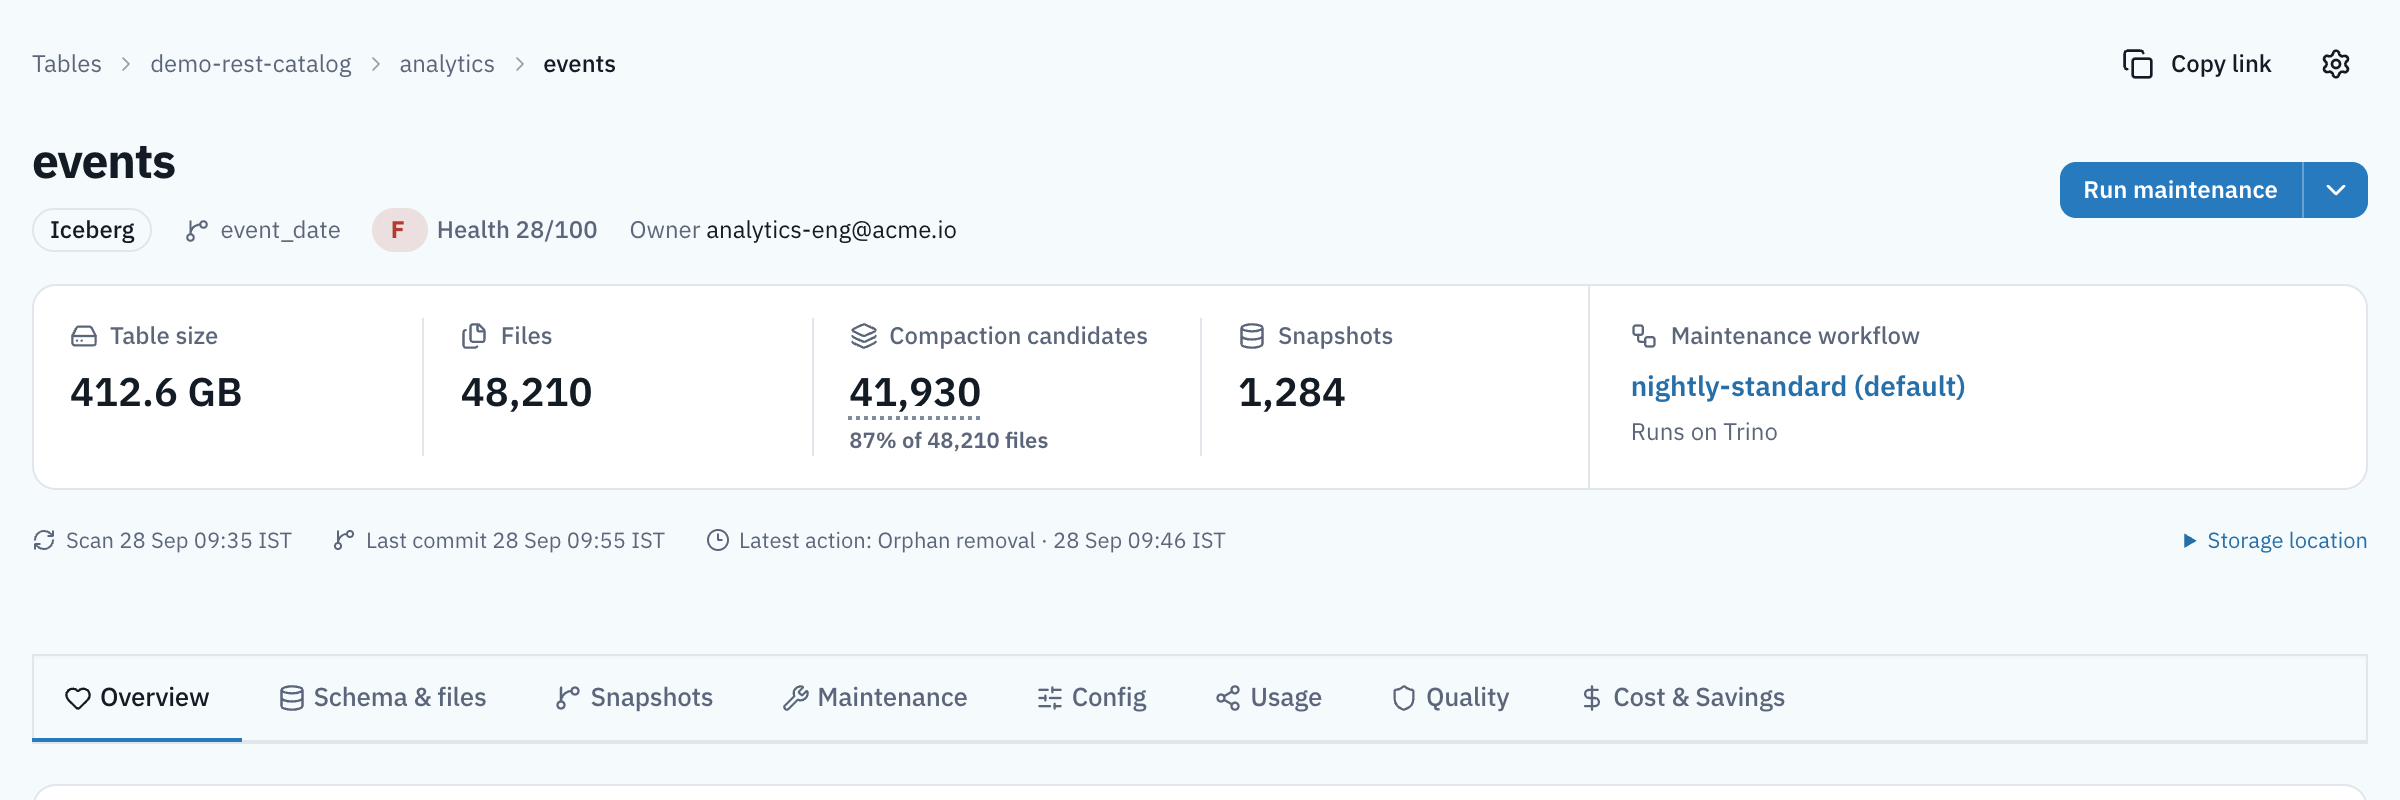Open the Snapshots tab
Viewport: 2400px width, 800px height.
click(635, 698)
